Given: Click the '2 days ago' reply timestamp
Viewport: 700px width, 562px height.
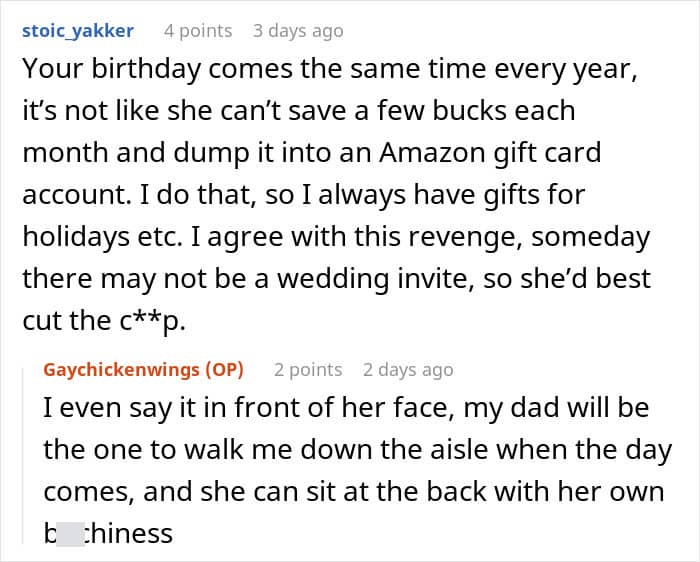Looking at the screenshot, I should click(x=408, y=370).
